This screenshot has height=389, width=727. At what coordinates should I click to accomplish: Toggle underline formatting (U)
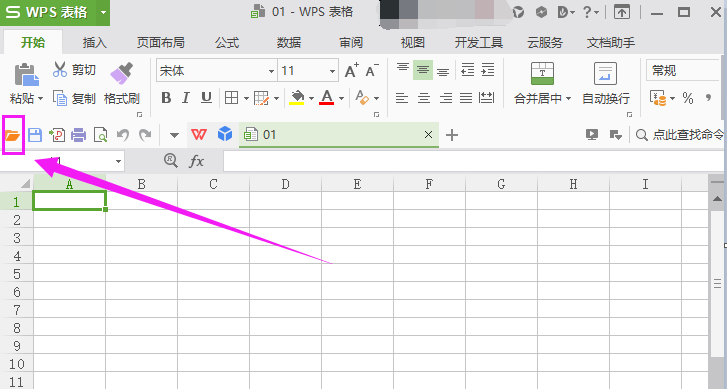206,98
